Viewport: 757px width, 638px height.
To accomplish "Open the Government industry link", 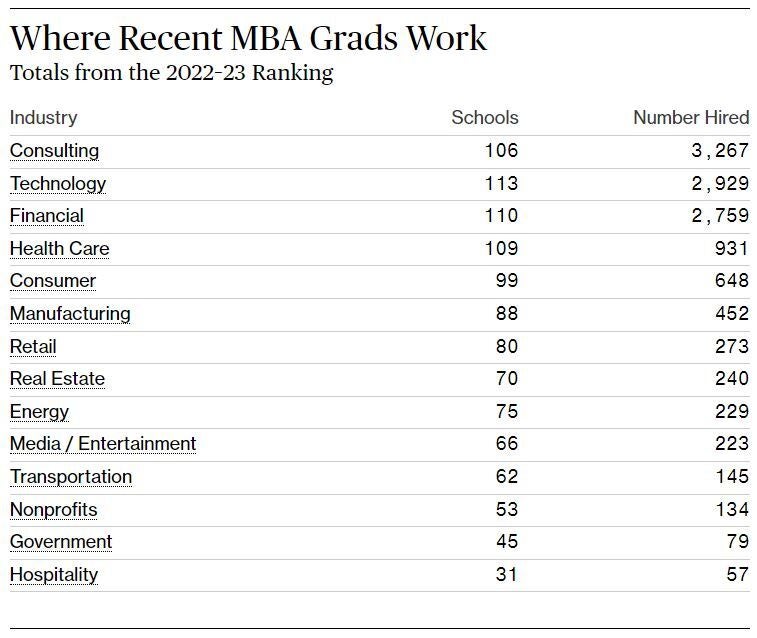I will pos(61,541).
